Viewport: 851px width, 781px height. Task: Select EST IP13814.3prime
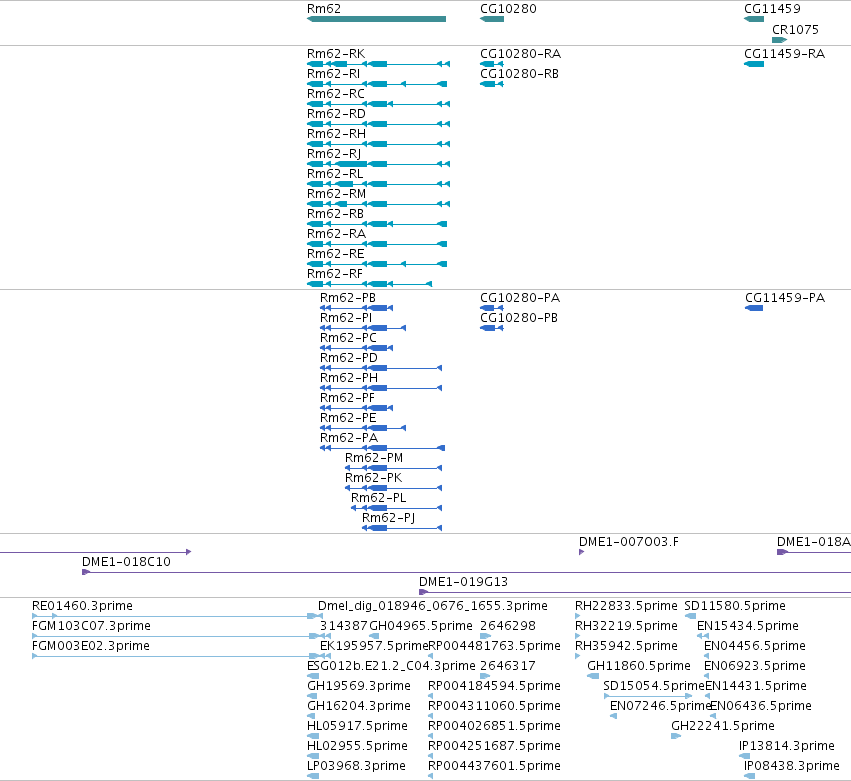point(745,756)
